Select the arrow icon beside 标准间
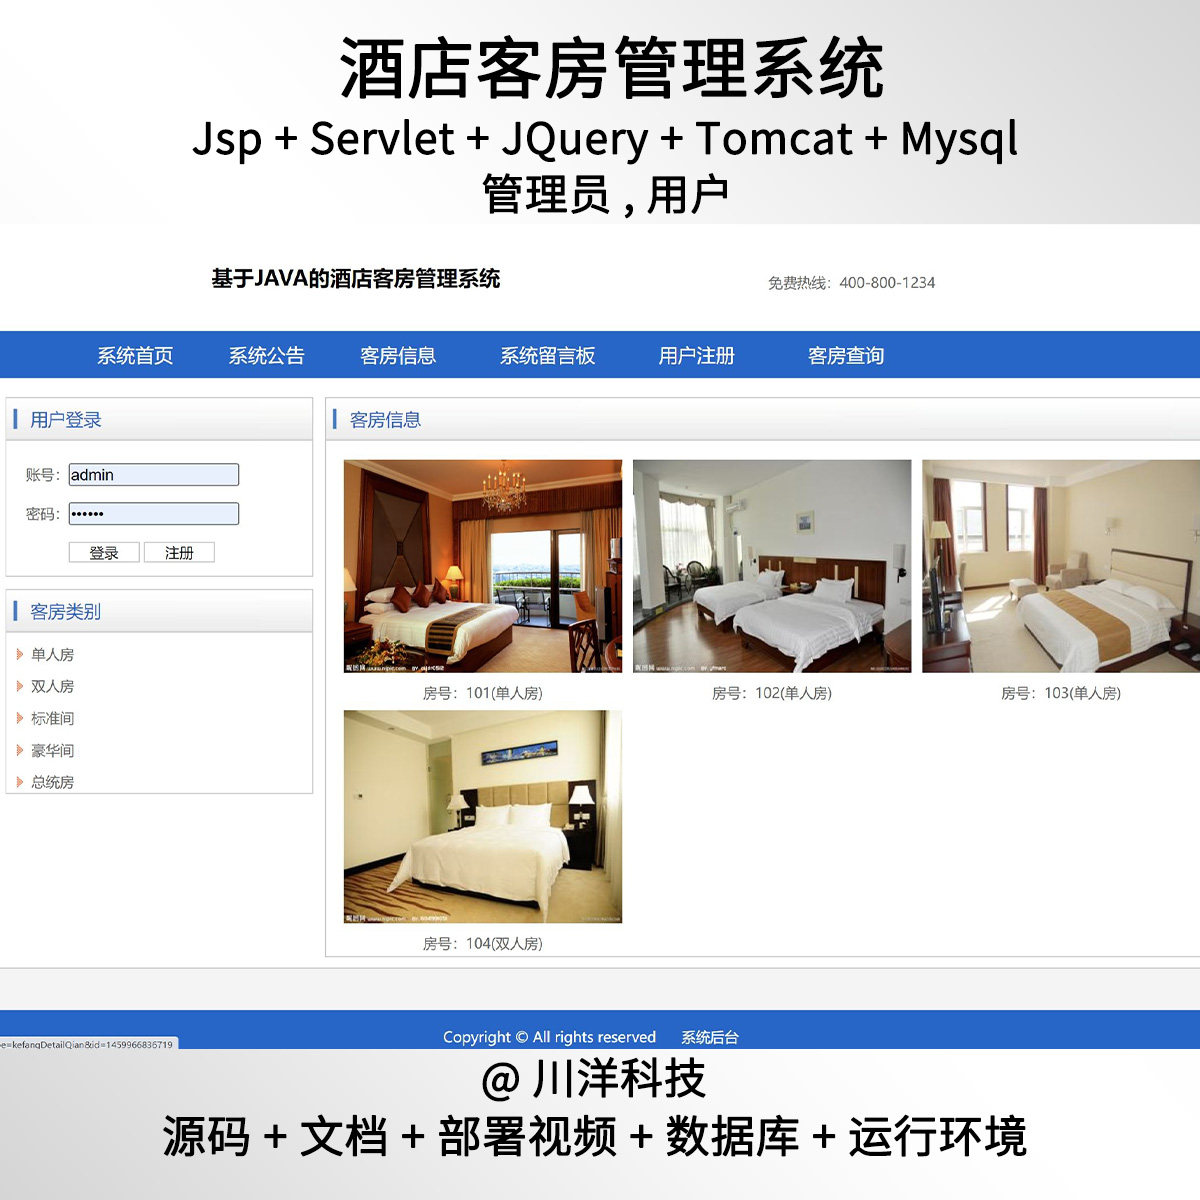 (20, 718)
